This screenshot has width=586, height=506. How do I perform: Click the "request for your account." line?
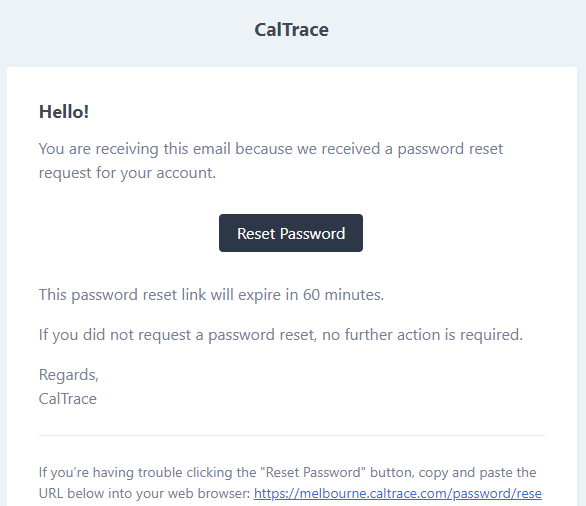[127, 173]
